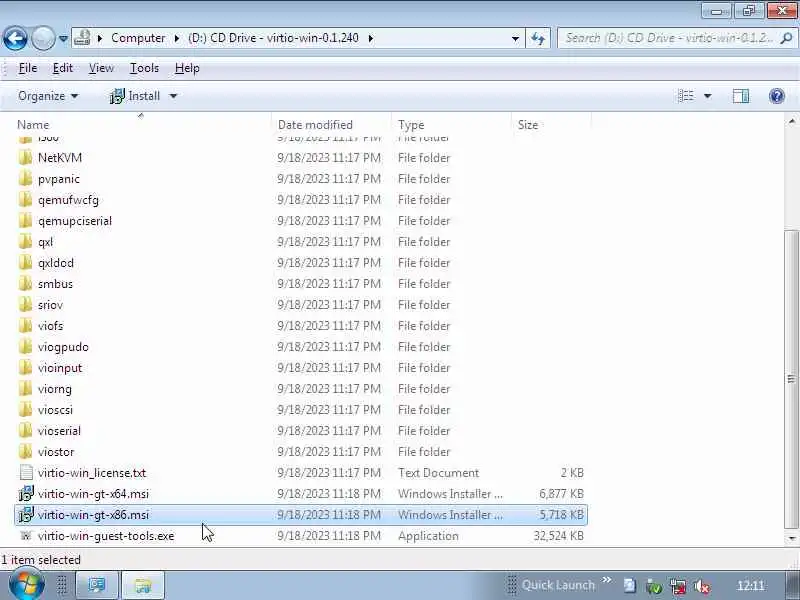
Task: Open the Help menu
Action: tap(187, 68)
